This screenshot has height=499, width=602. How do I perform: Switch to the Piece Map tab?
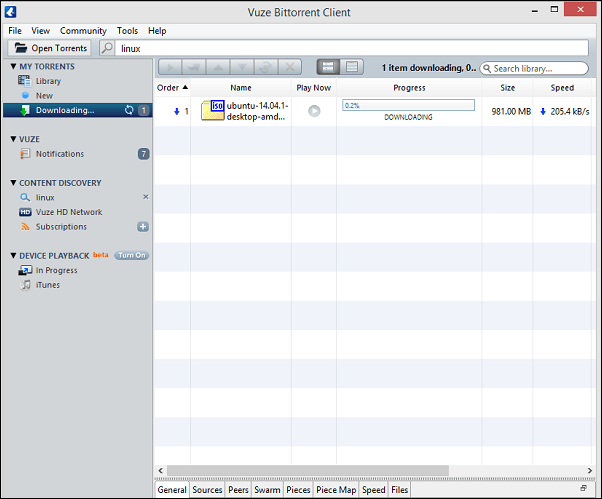point(336,490)
